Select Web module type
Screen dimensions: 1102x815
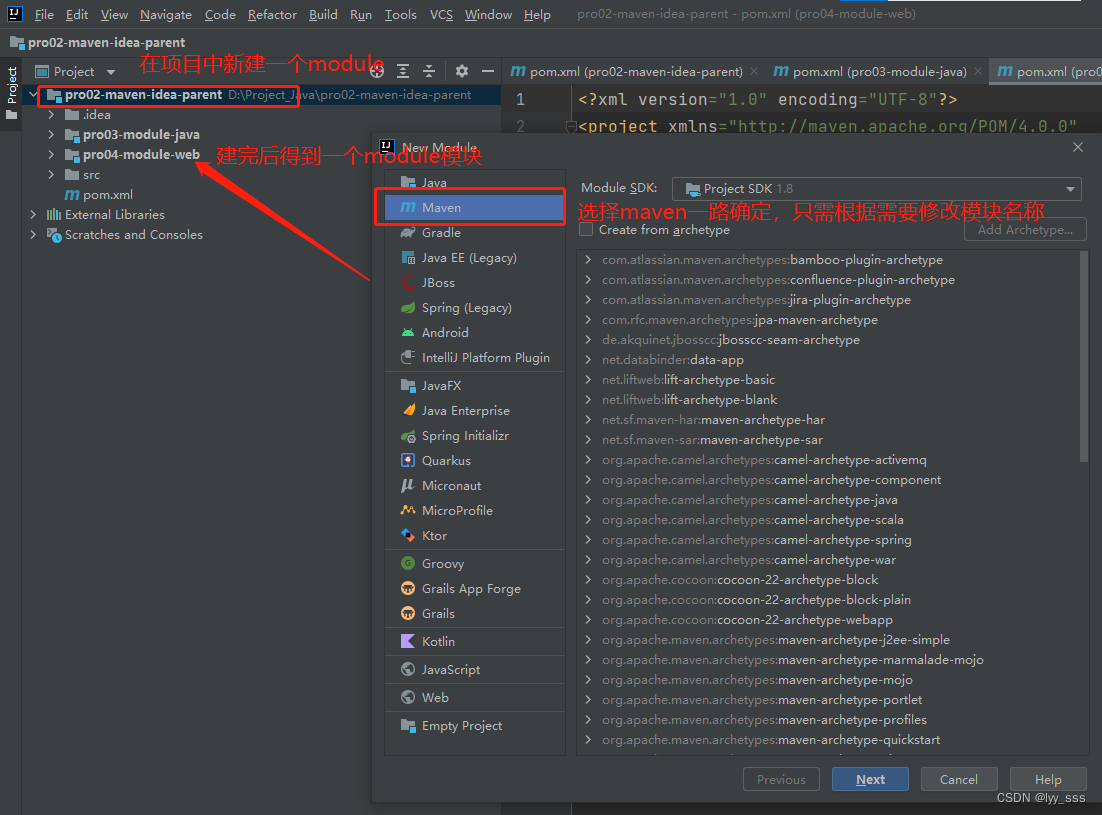click(x=475, y=698)
